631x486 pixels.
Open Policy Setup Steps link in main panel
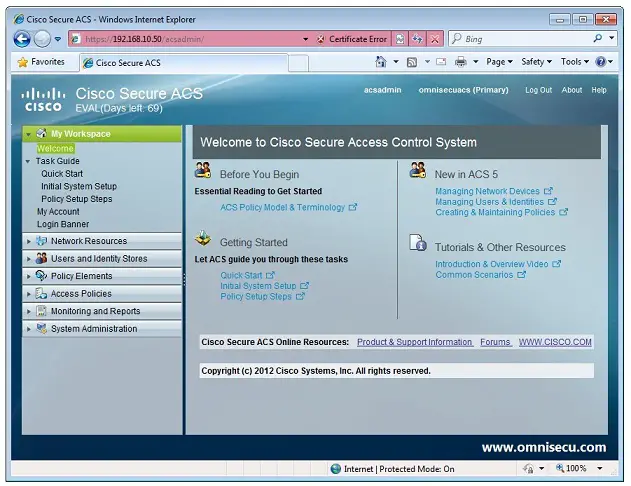point(262,296)
